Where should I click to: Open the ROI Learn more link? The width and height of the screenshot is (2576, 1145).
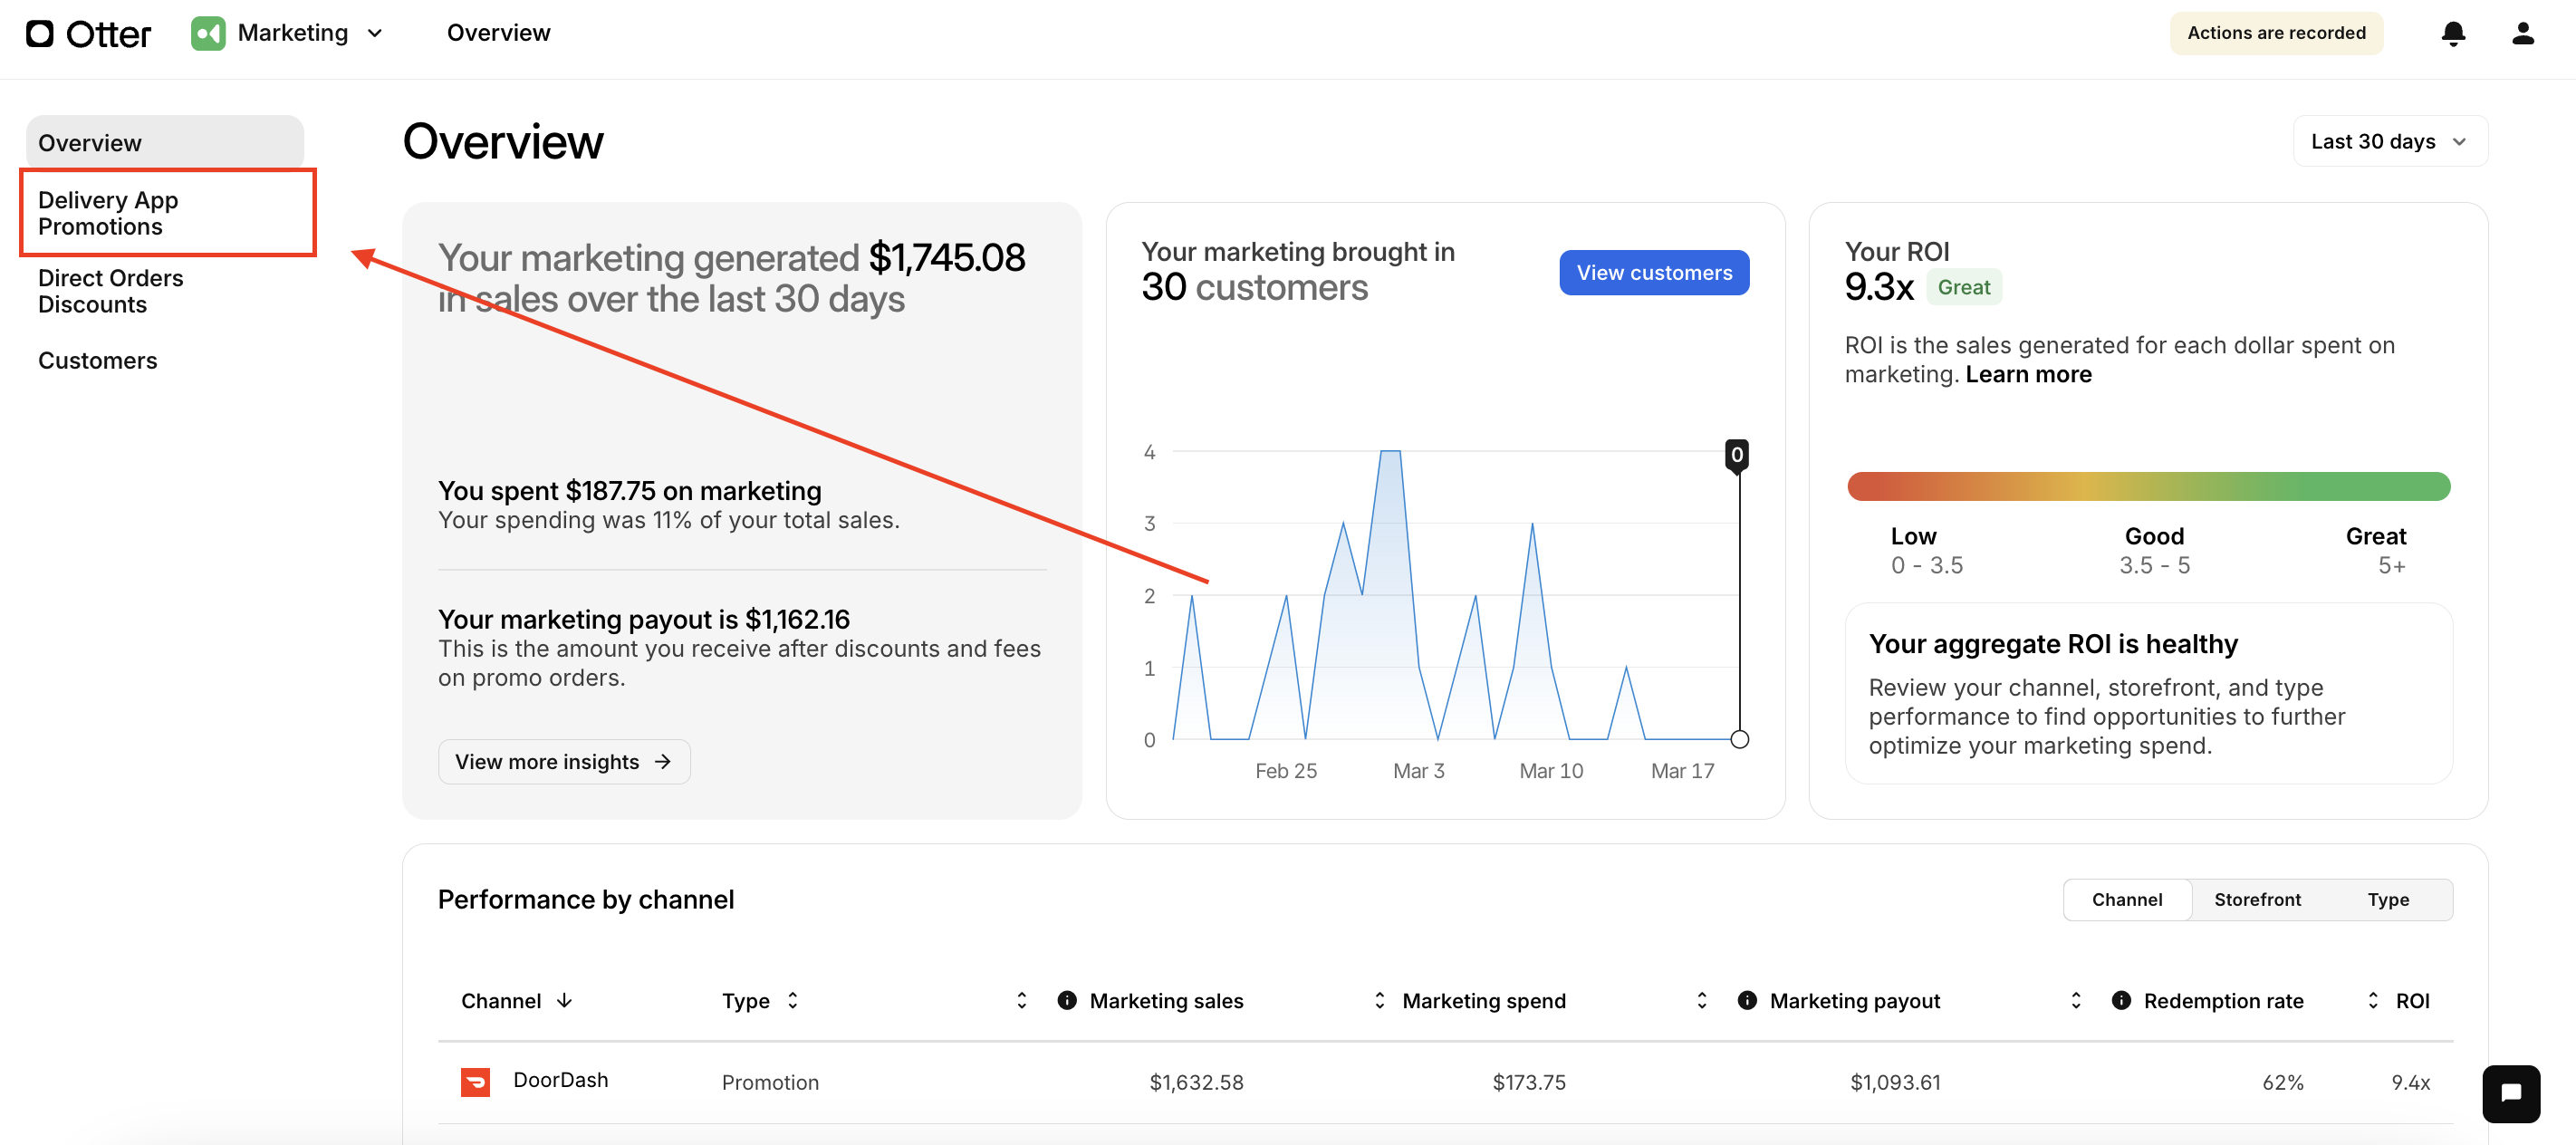coord(2028,374)
